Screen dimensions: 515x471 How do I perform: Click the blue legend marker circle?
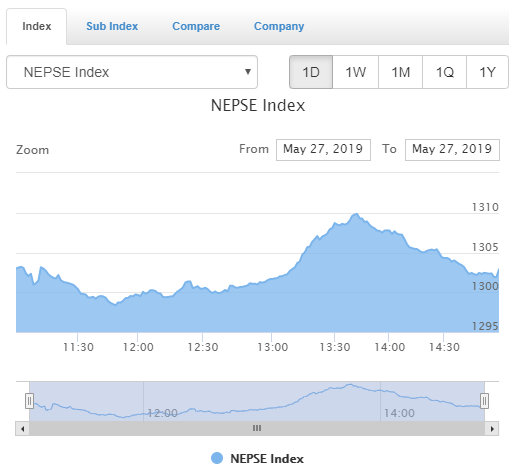click(217, 458)
